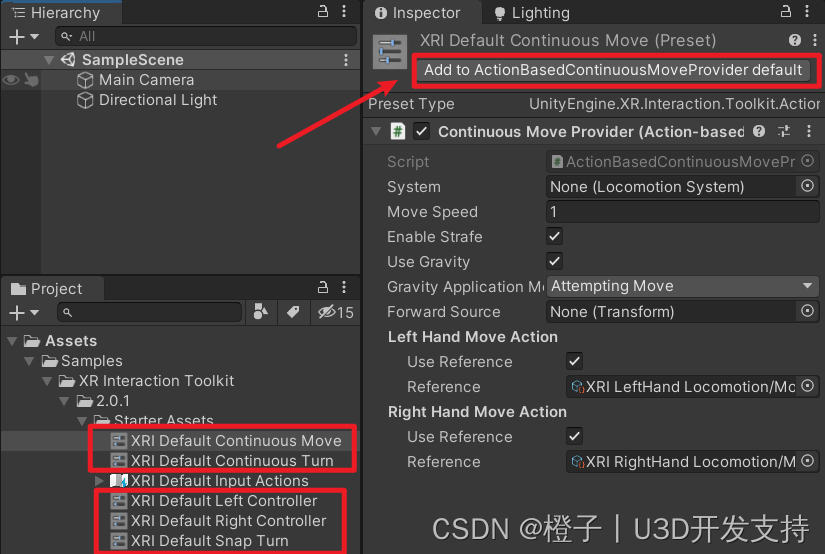
Task: Open SampleScene row options menu
Action: coord(346,60)
